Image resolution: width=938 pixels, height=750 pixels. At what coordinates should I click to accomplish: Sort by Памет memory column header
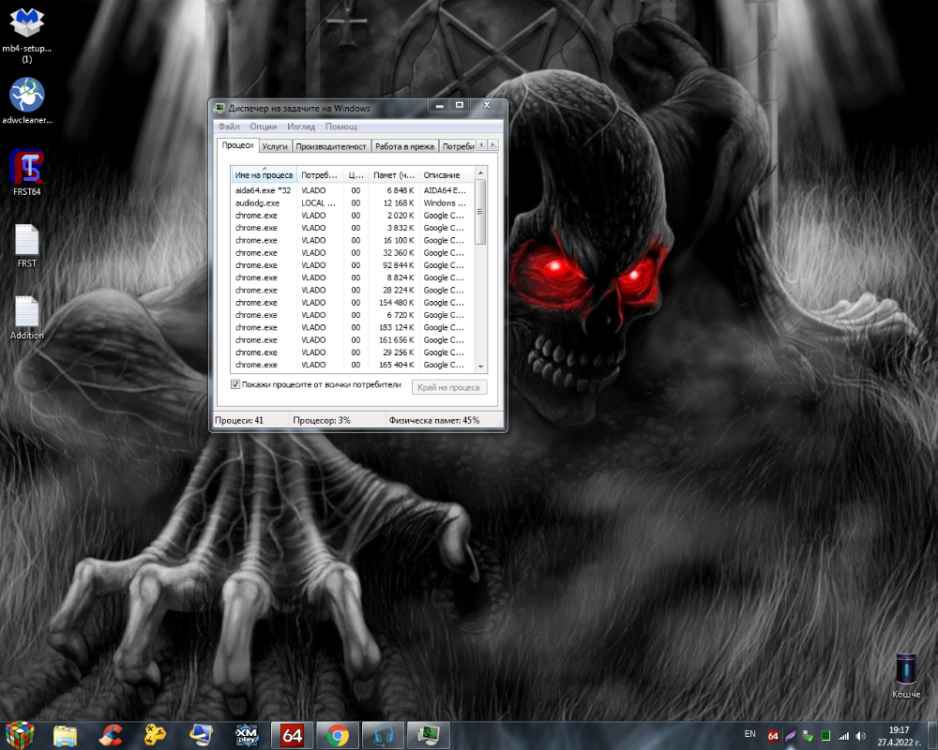[394, 175]
